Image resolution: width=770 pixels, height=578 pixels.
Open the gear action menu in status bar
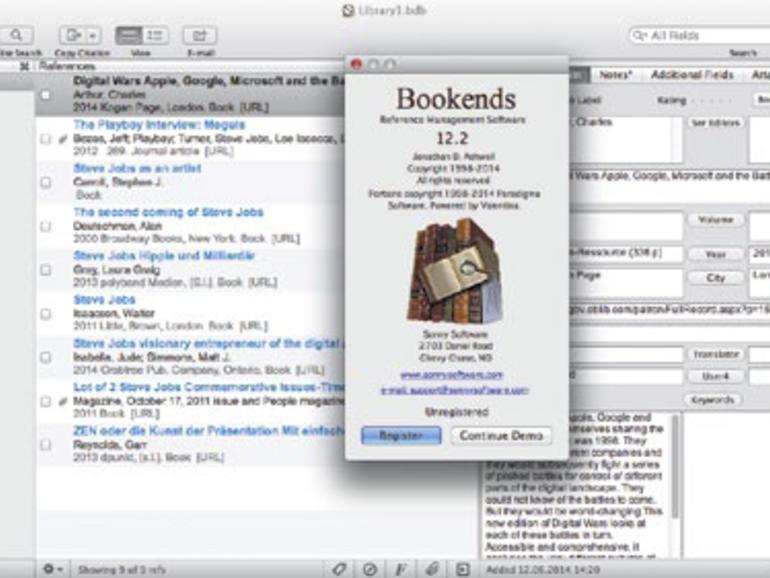click(53, 569)
